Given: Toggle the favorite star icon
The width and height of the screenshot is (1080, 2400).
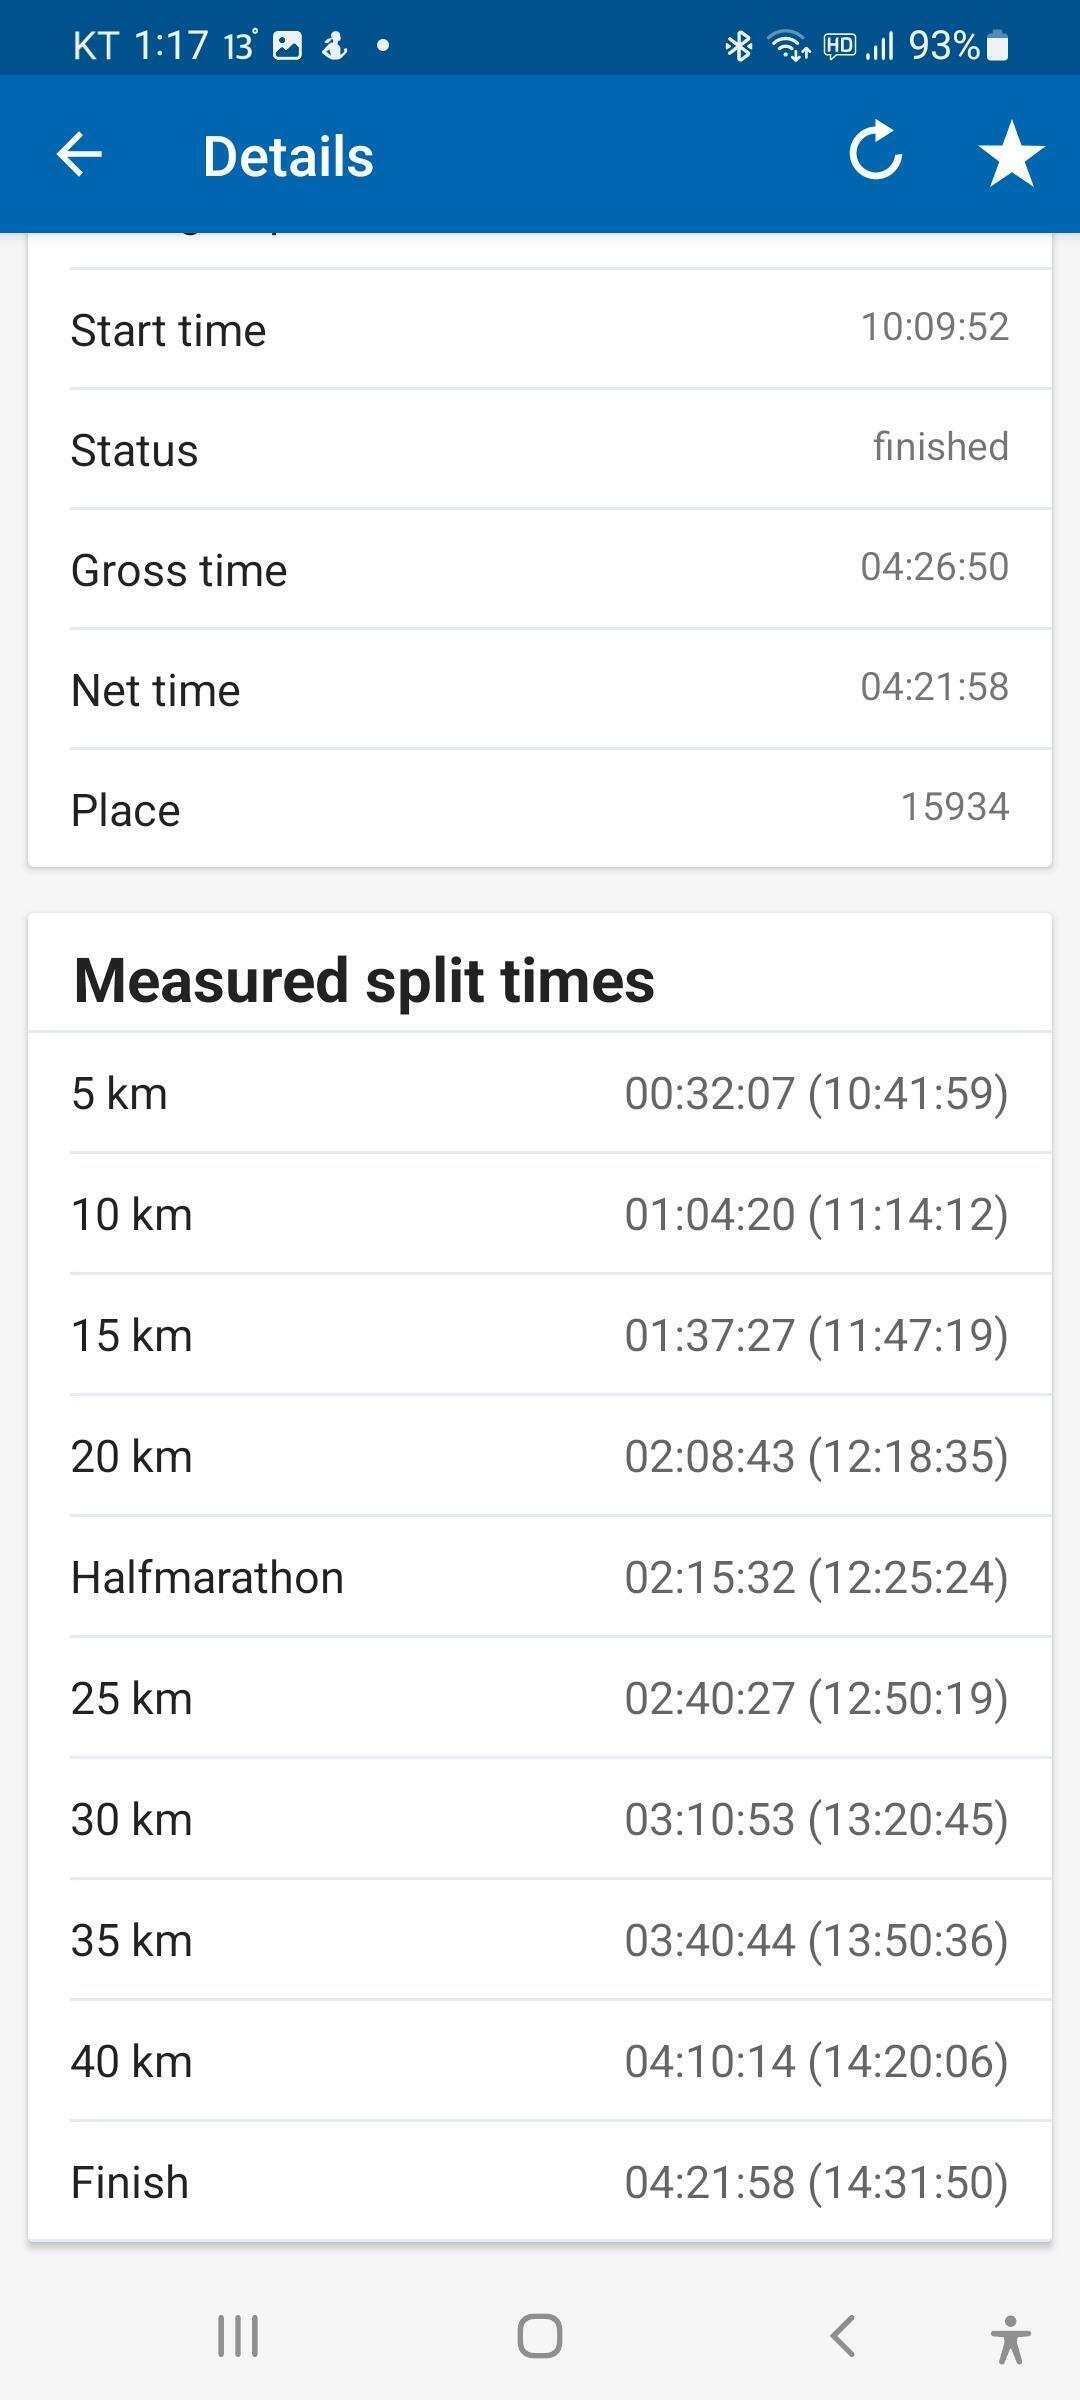Looking at the screenshot, I should point(1011,154).
